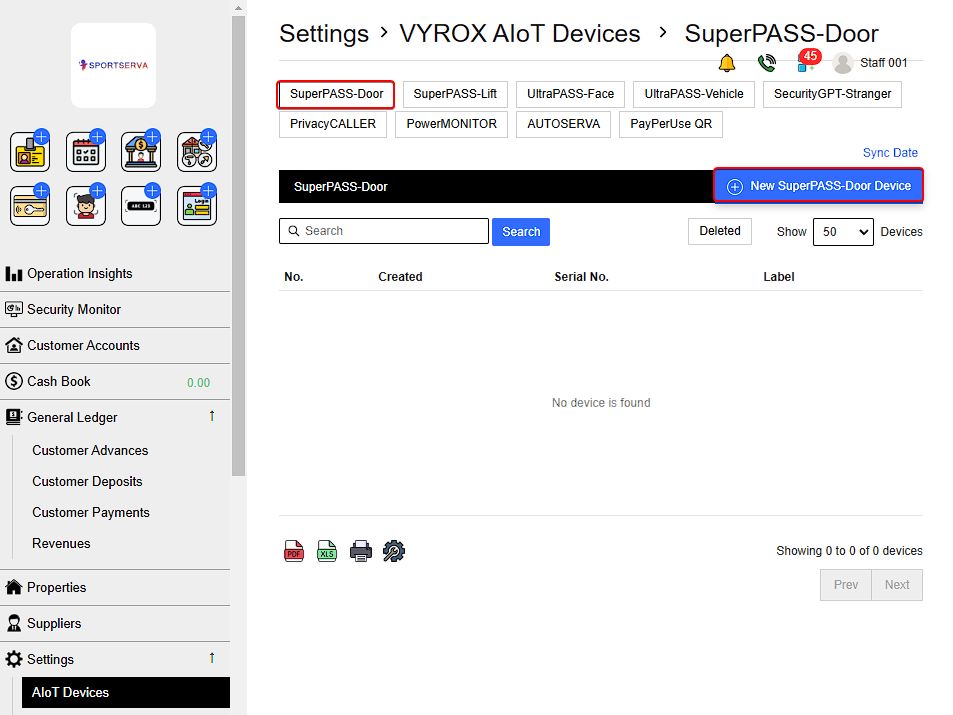953x715 pixels.
Task: Click the New SuperPASS-Door Device button
Action: 818,186
